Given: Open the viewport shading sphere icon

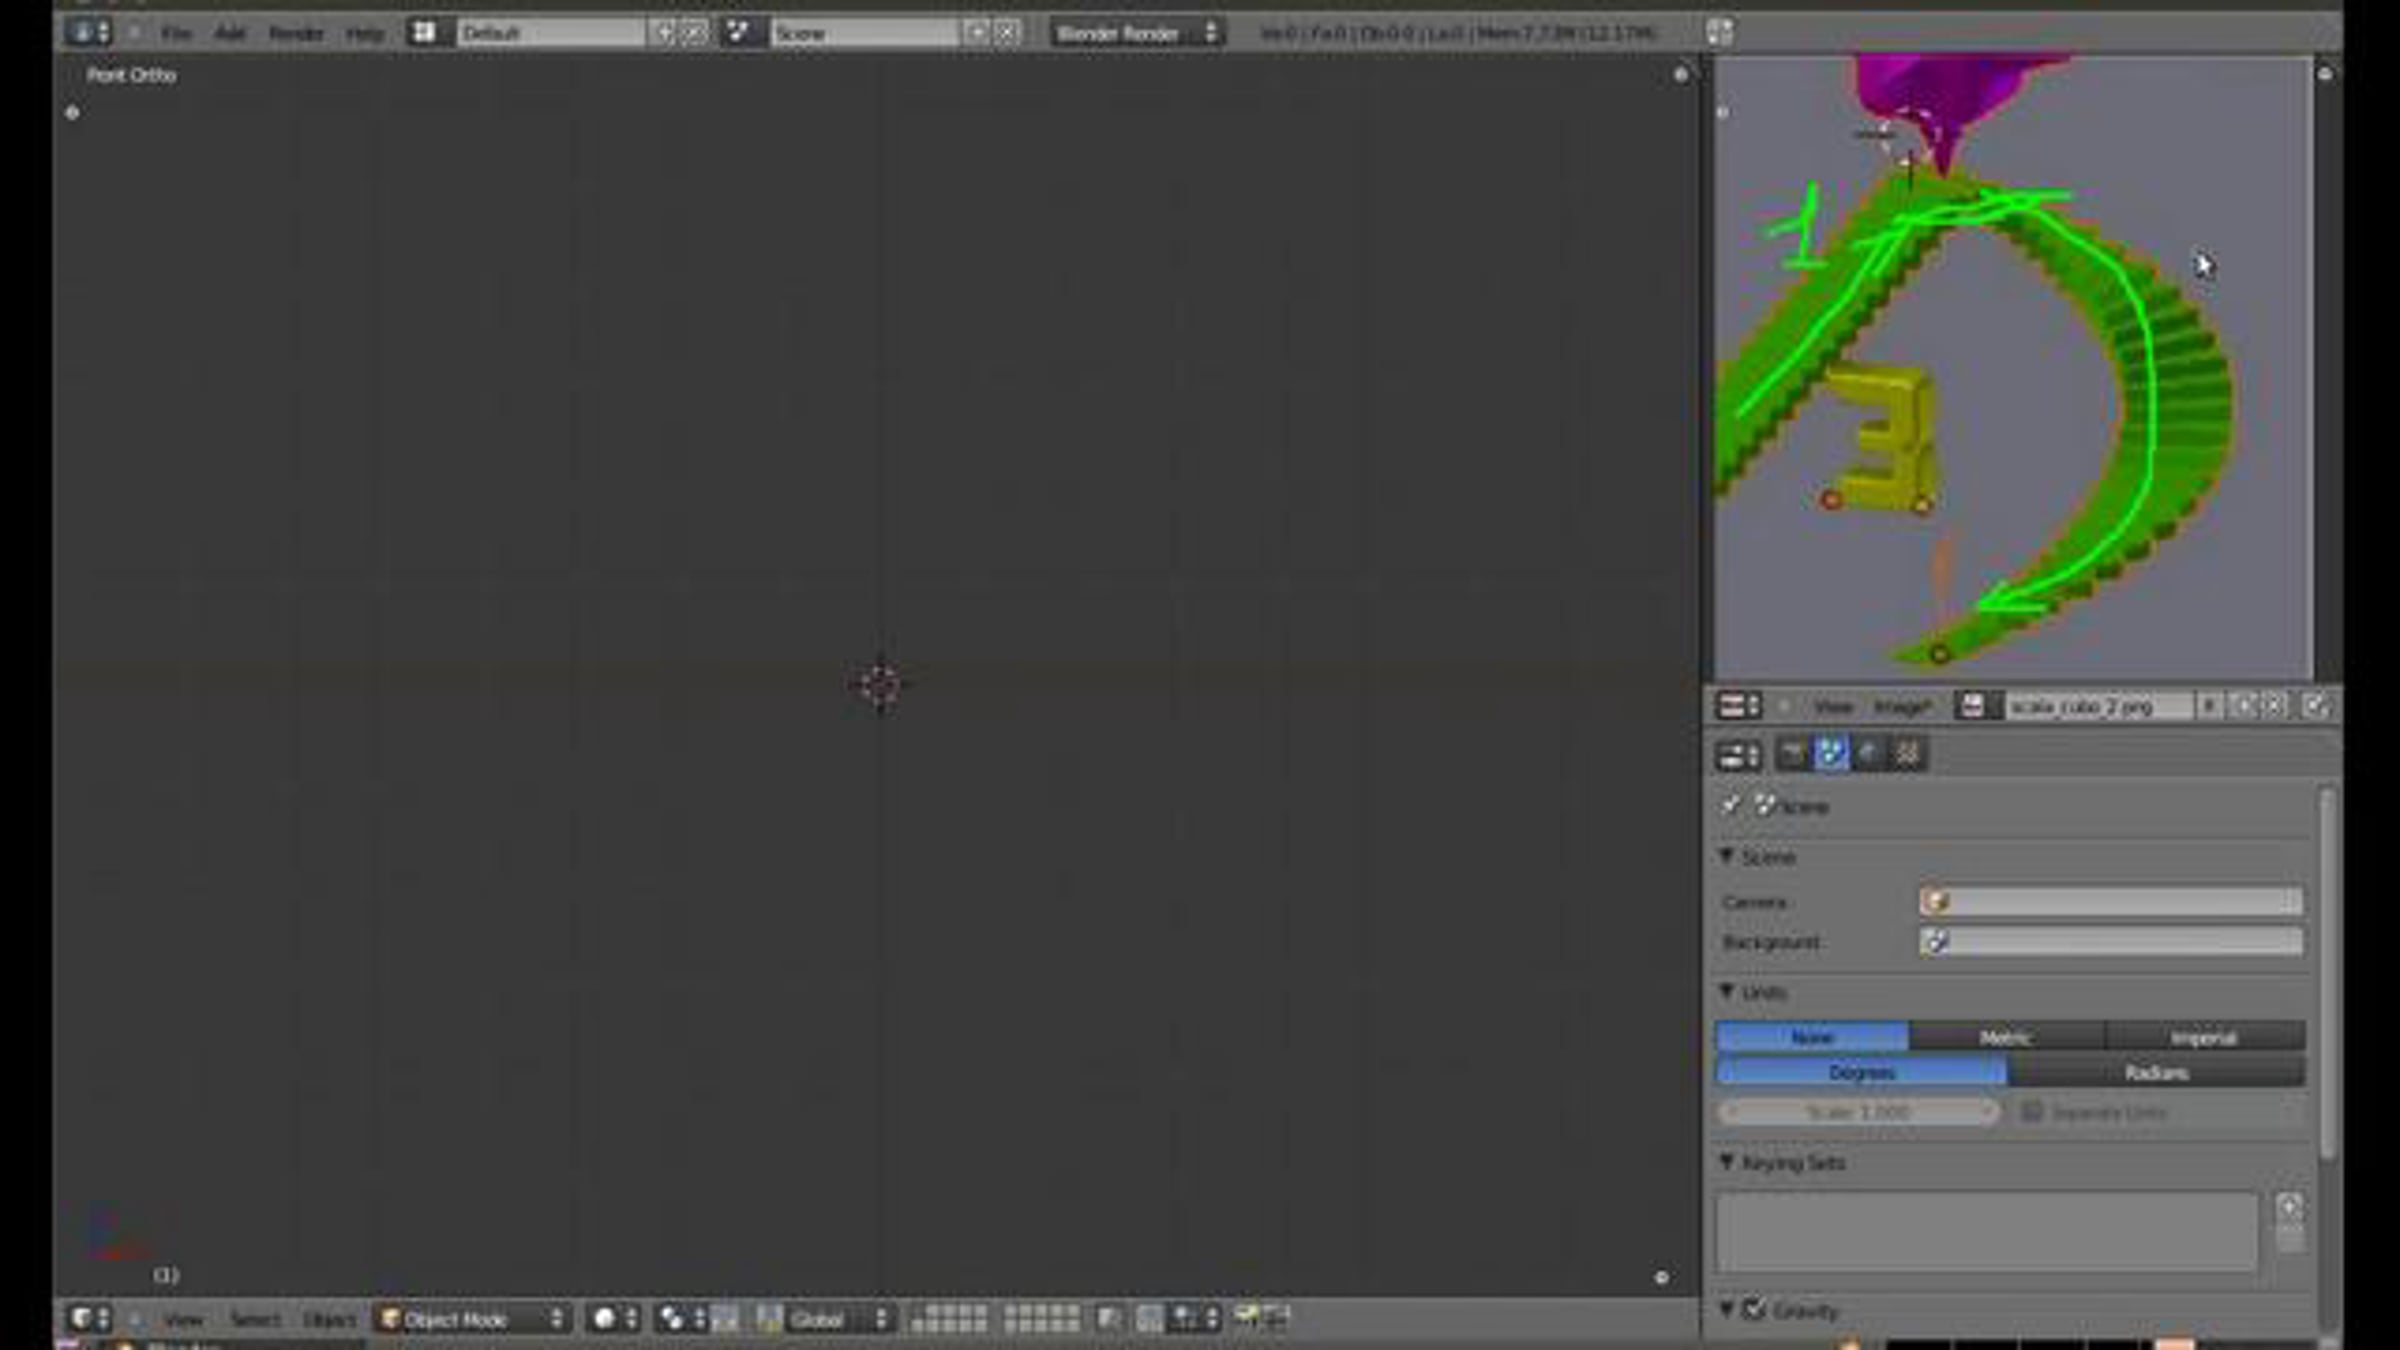Looking at the screenshot, I should click(x=605, y=1319).
